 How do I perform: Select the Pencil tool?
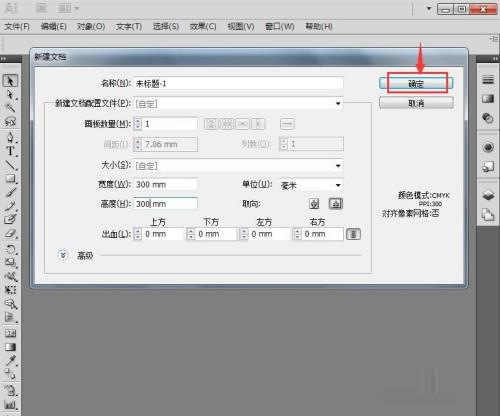[x=10, y=206]
